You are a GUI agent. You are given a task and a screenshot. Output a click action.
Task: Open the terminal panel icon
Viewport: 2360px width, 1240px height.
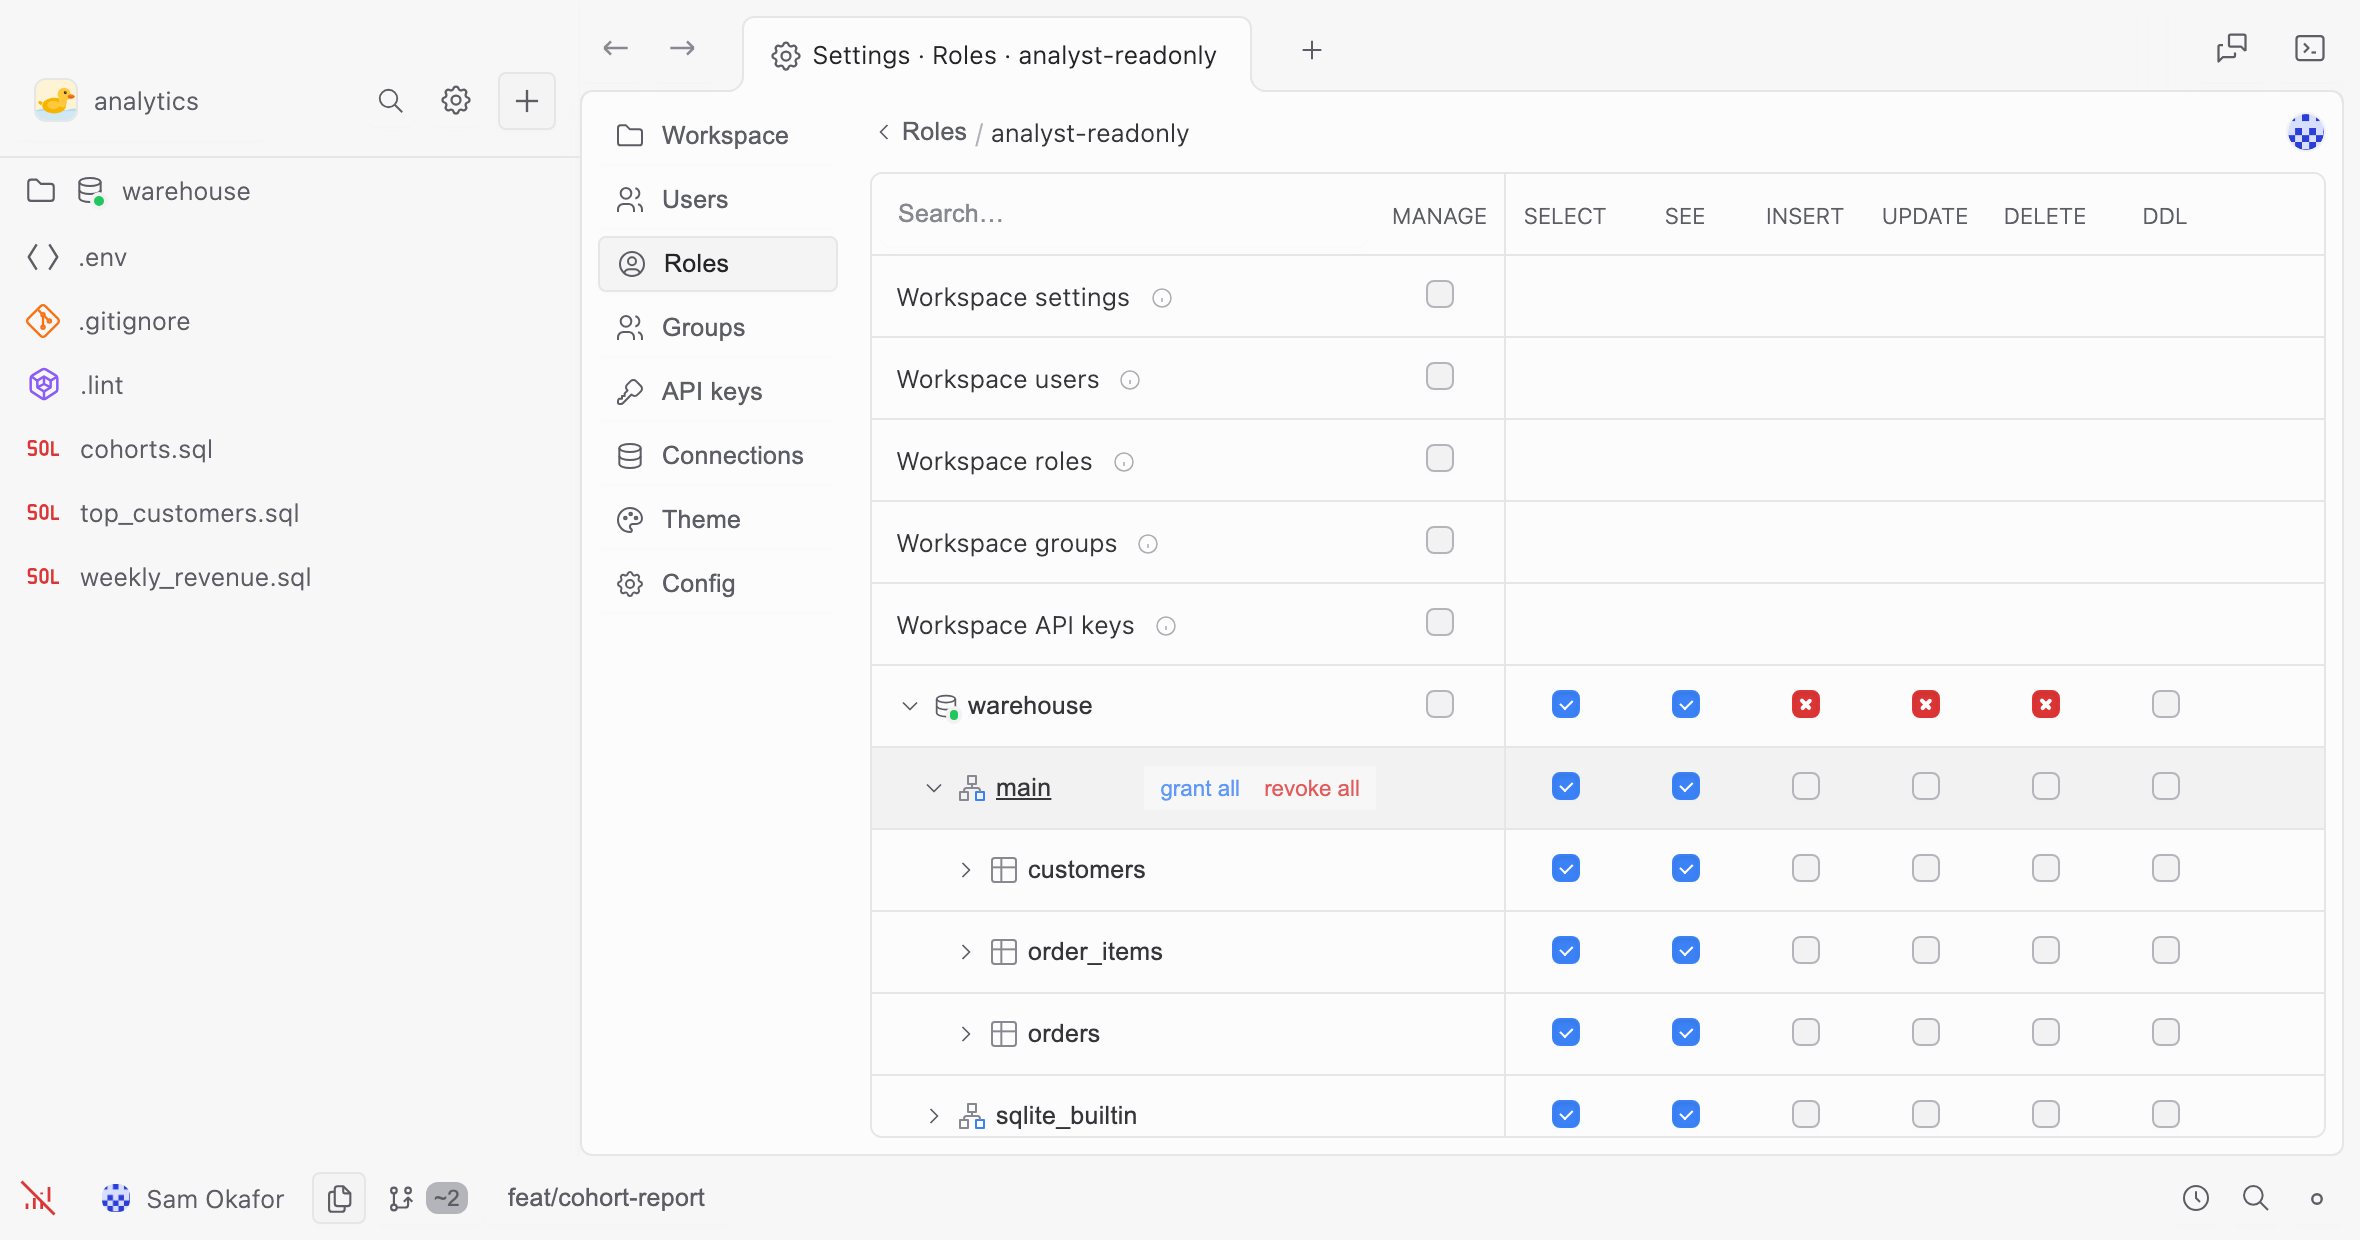[x=2310, y=48]
